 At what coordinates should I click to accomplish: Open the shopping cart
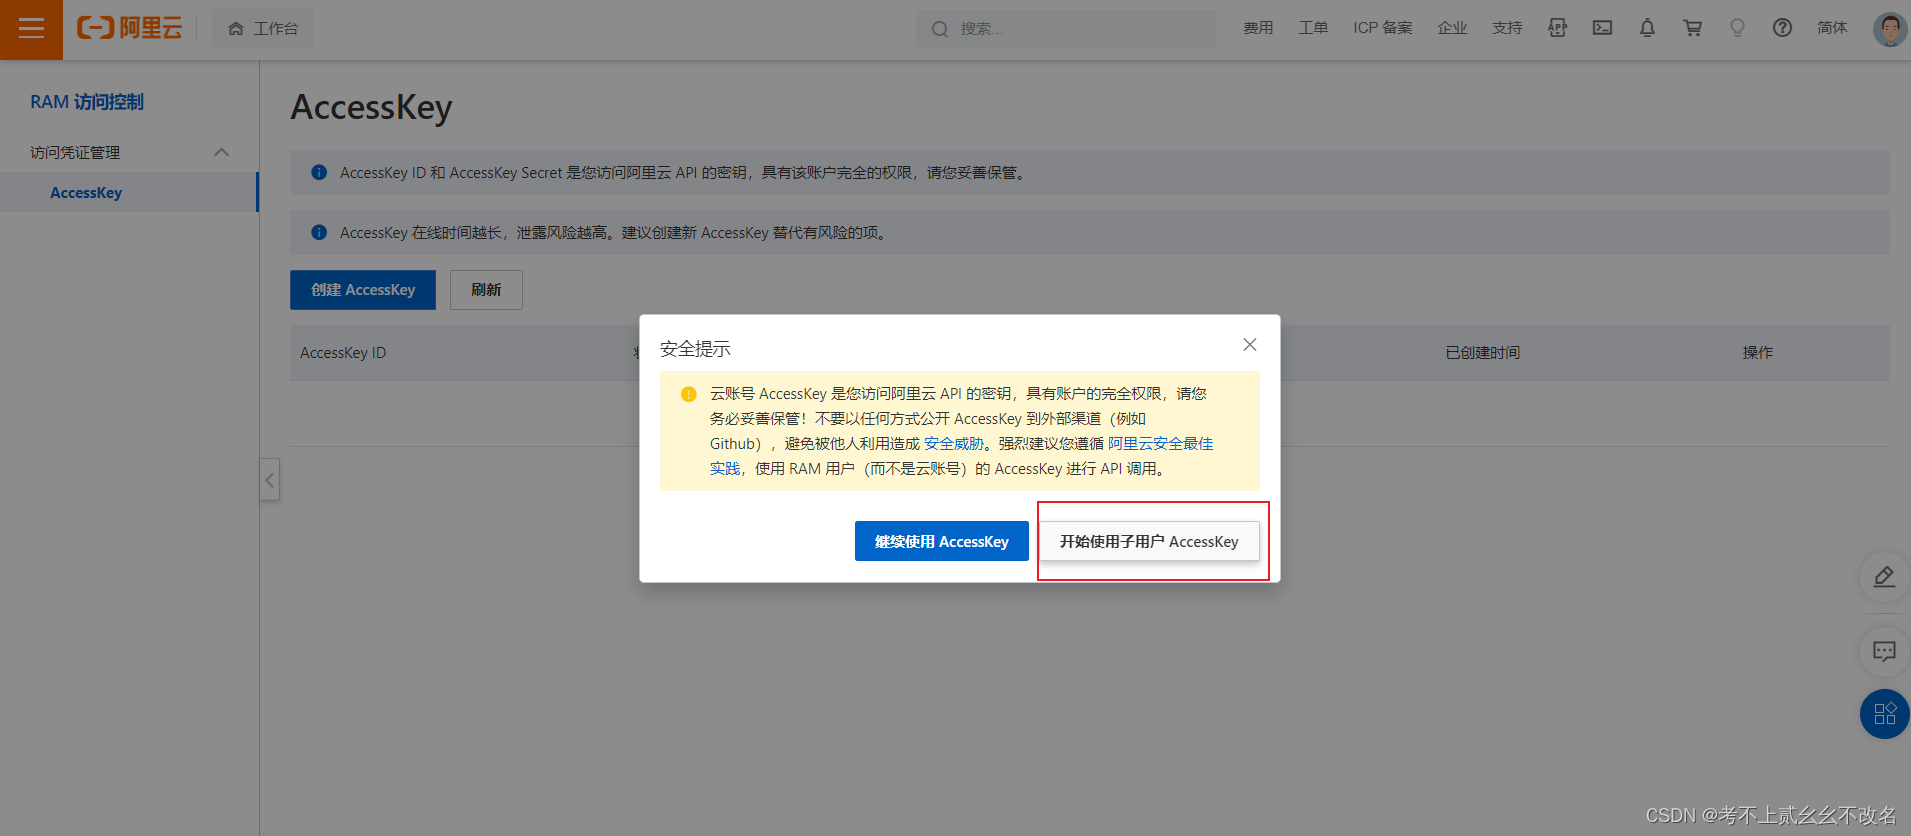[1692, 28]
